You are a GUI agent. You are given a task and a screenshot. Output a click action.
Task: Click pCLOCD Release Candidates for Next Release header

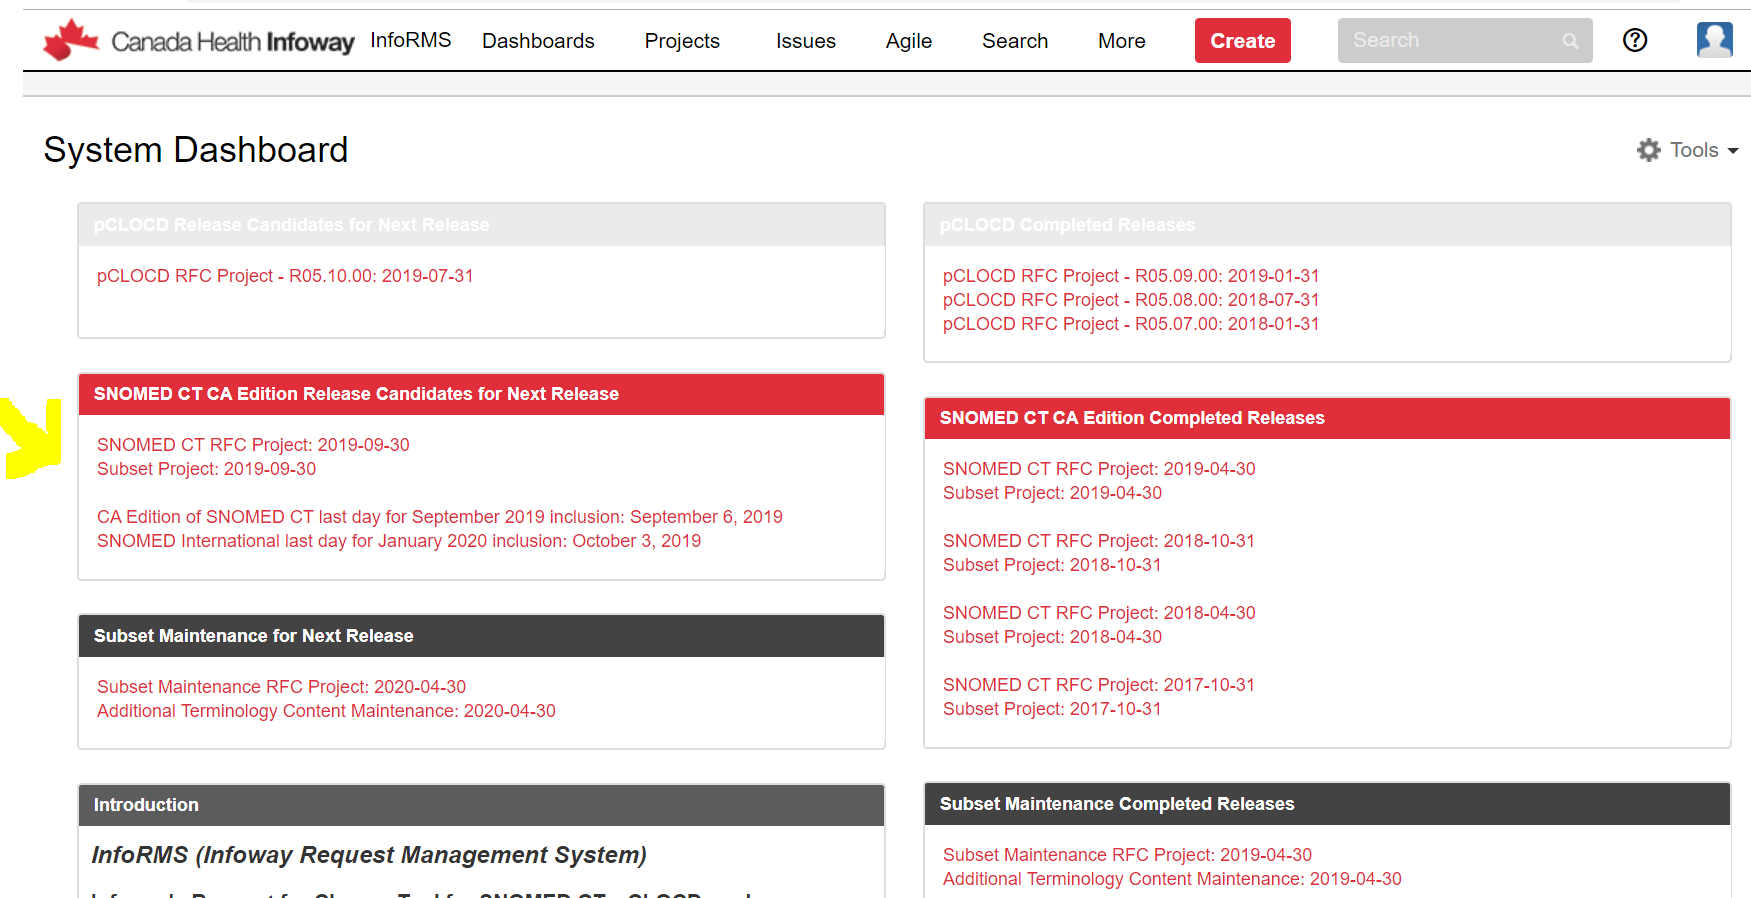point(481,225)
